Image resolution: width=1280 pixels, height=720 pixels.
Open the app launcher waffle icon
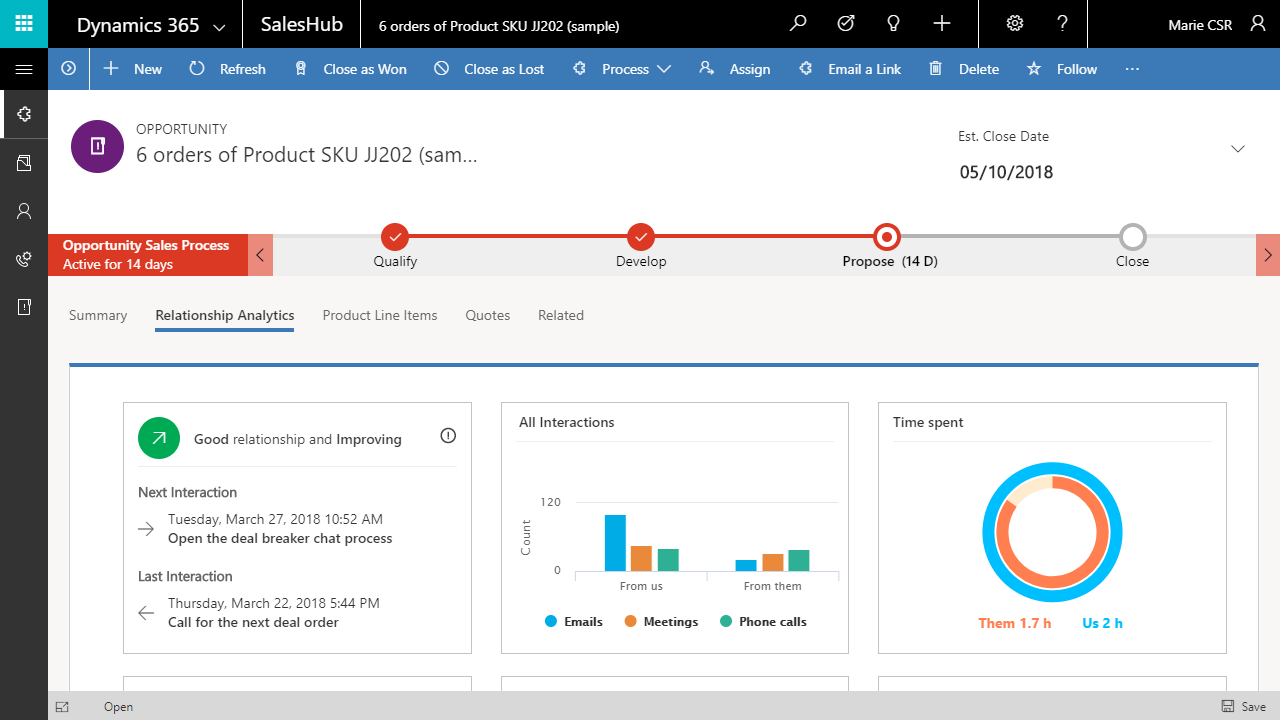24,24
